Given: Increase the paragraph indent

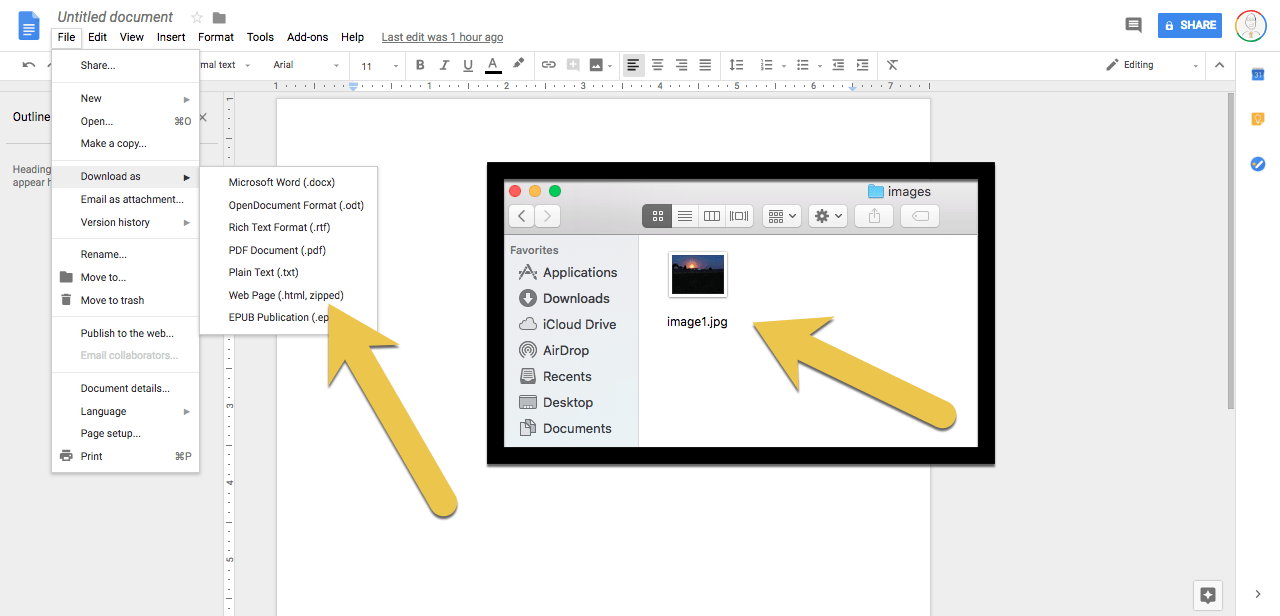Looking at the screenshot, I should coord(861,65).
